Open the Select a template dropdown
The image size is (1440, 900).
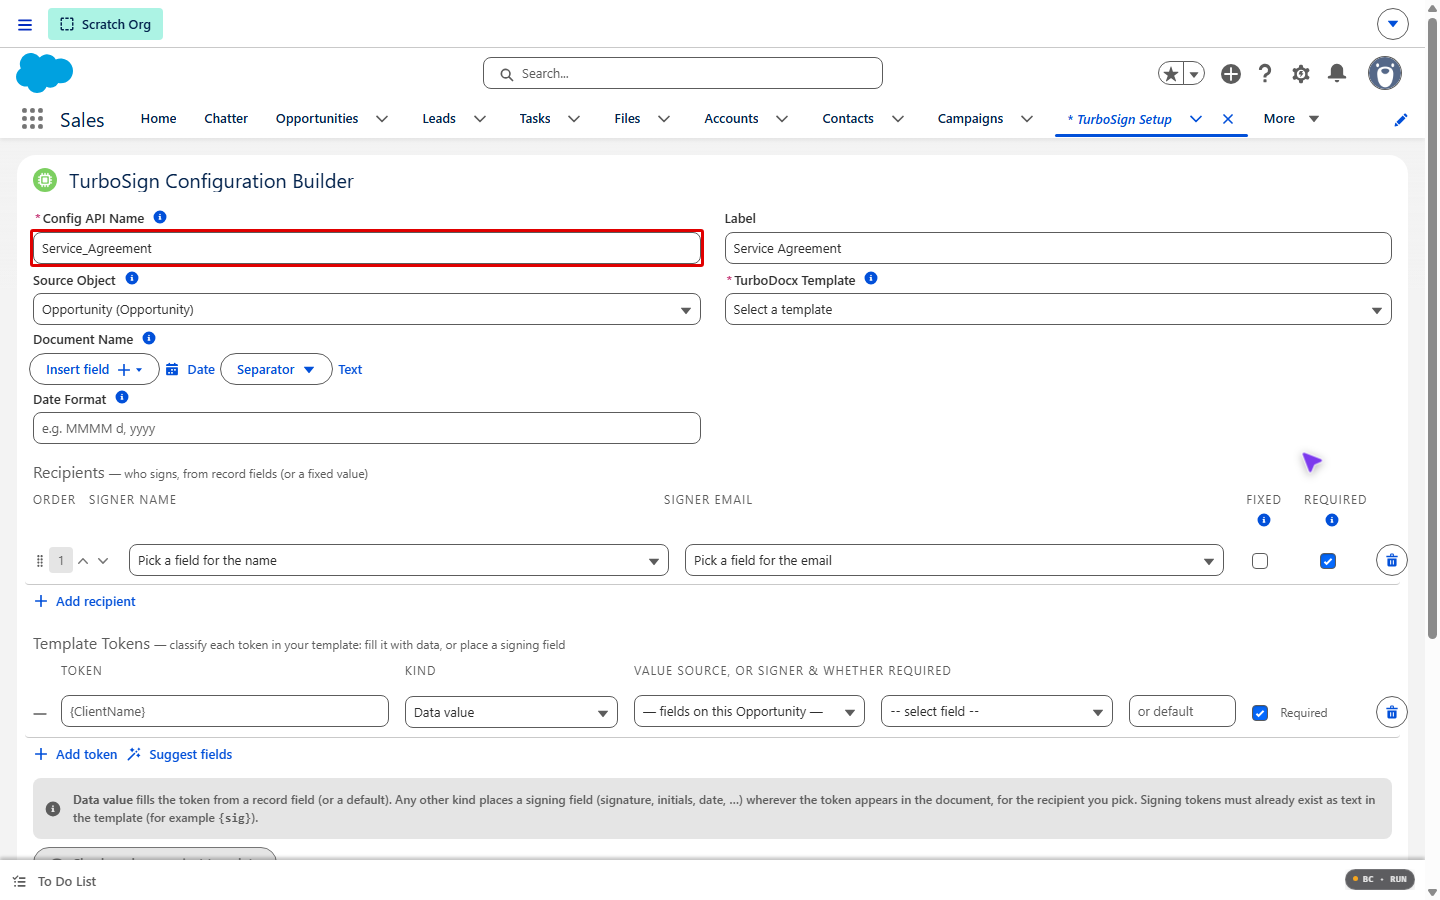[1058, 309]
